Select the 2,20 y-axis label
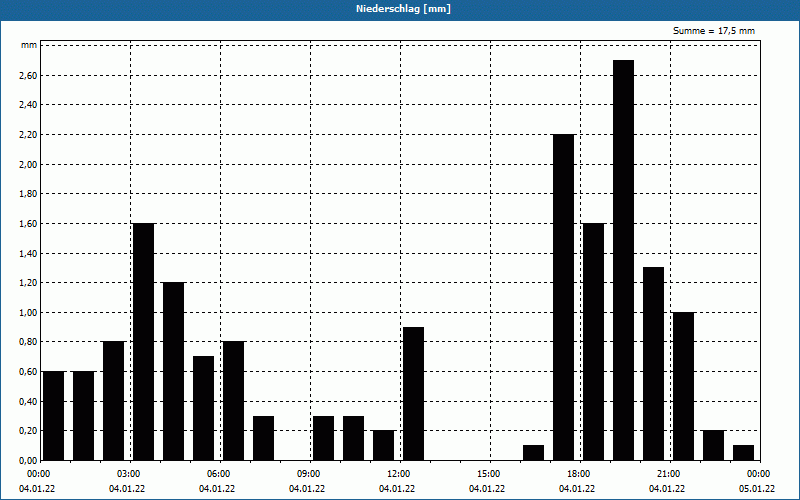Viewport: 800px width, 500px height. (29, 135)
